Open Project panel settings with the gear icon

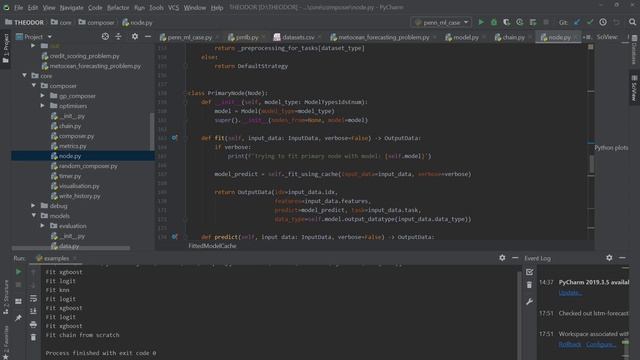click(x=135, y=36)
